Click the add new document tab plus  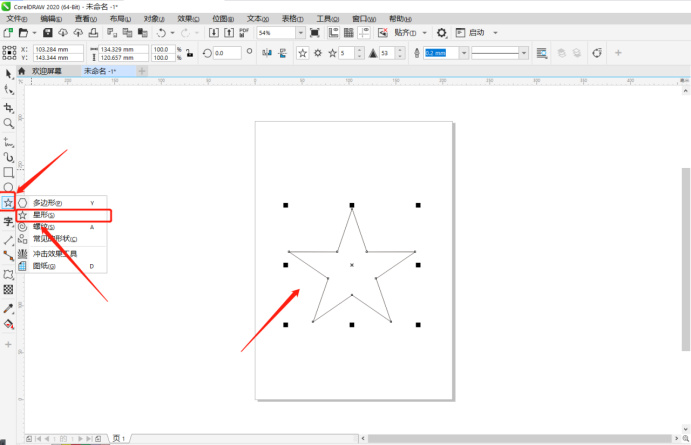pos(142,71)
